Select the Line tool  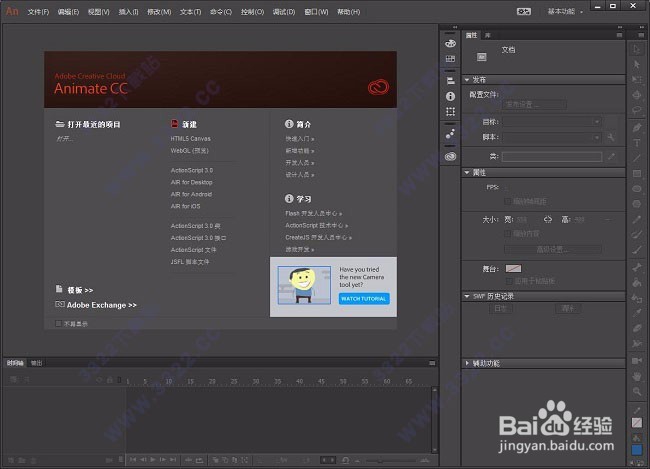637,158
